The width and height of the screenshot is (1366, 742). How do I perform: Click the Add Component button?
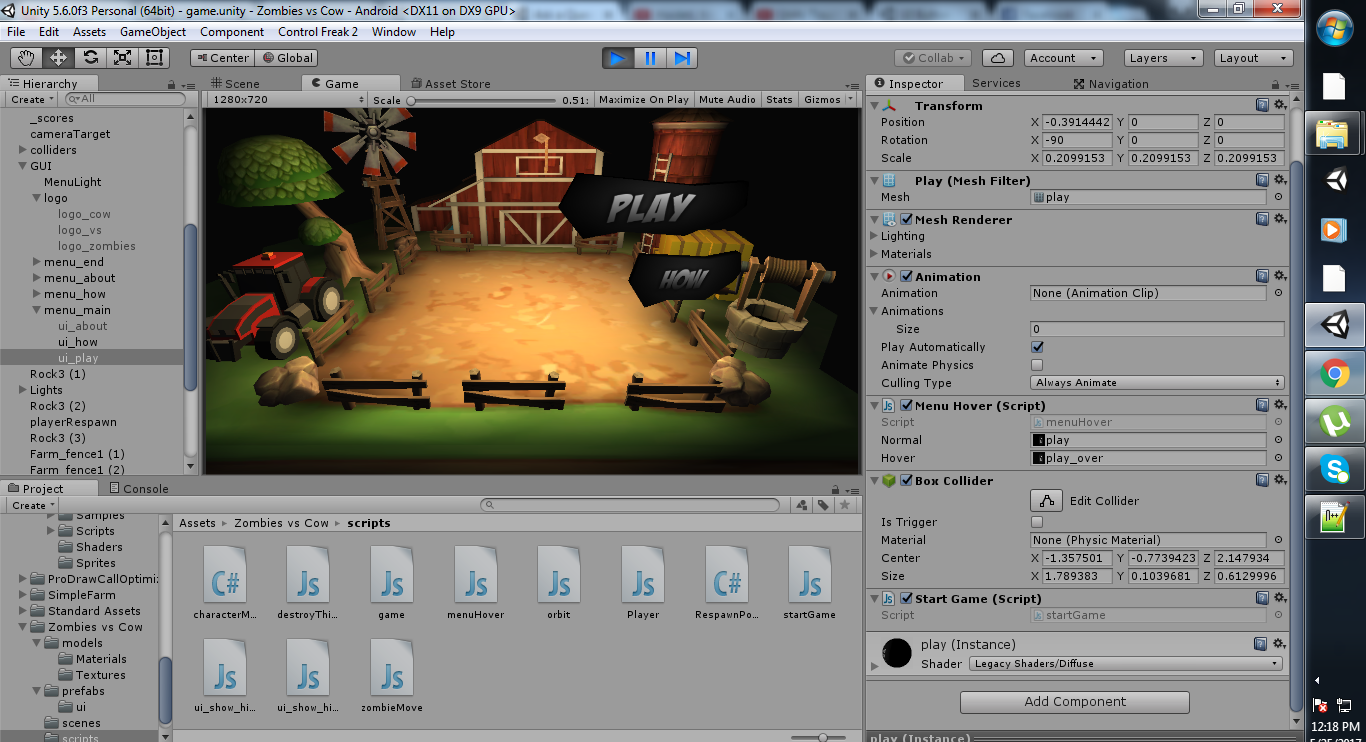[1075, 702]
